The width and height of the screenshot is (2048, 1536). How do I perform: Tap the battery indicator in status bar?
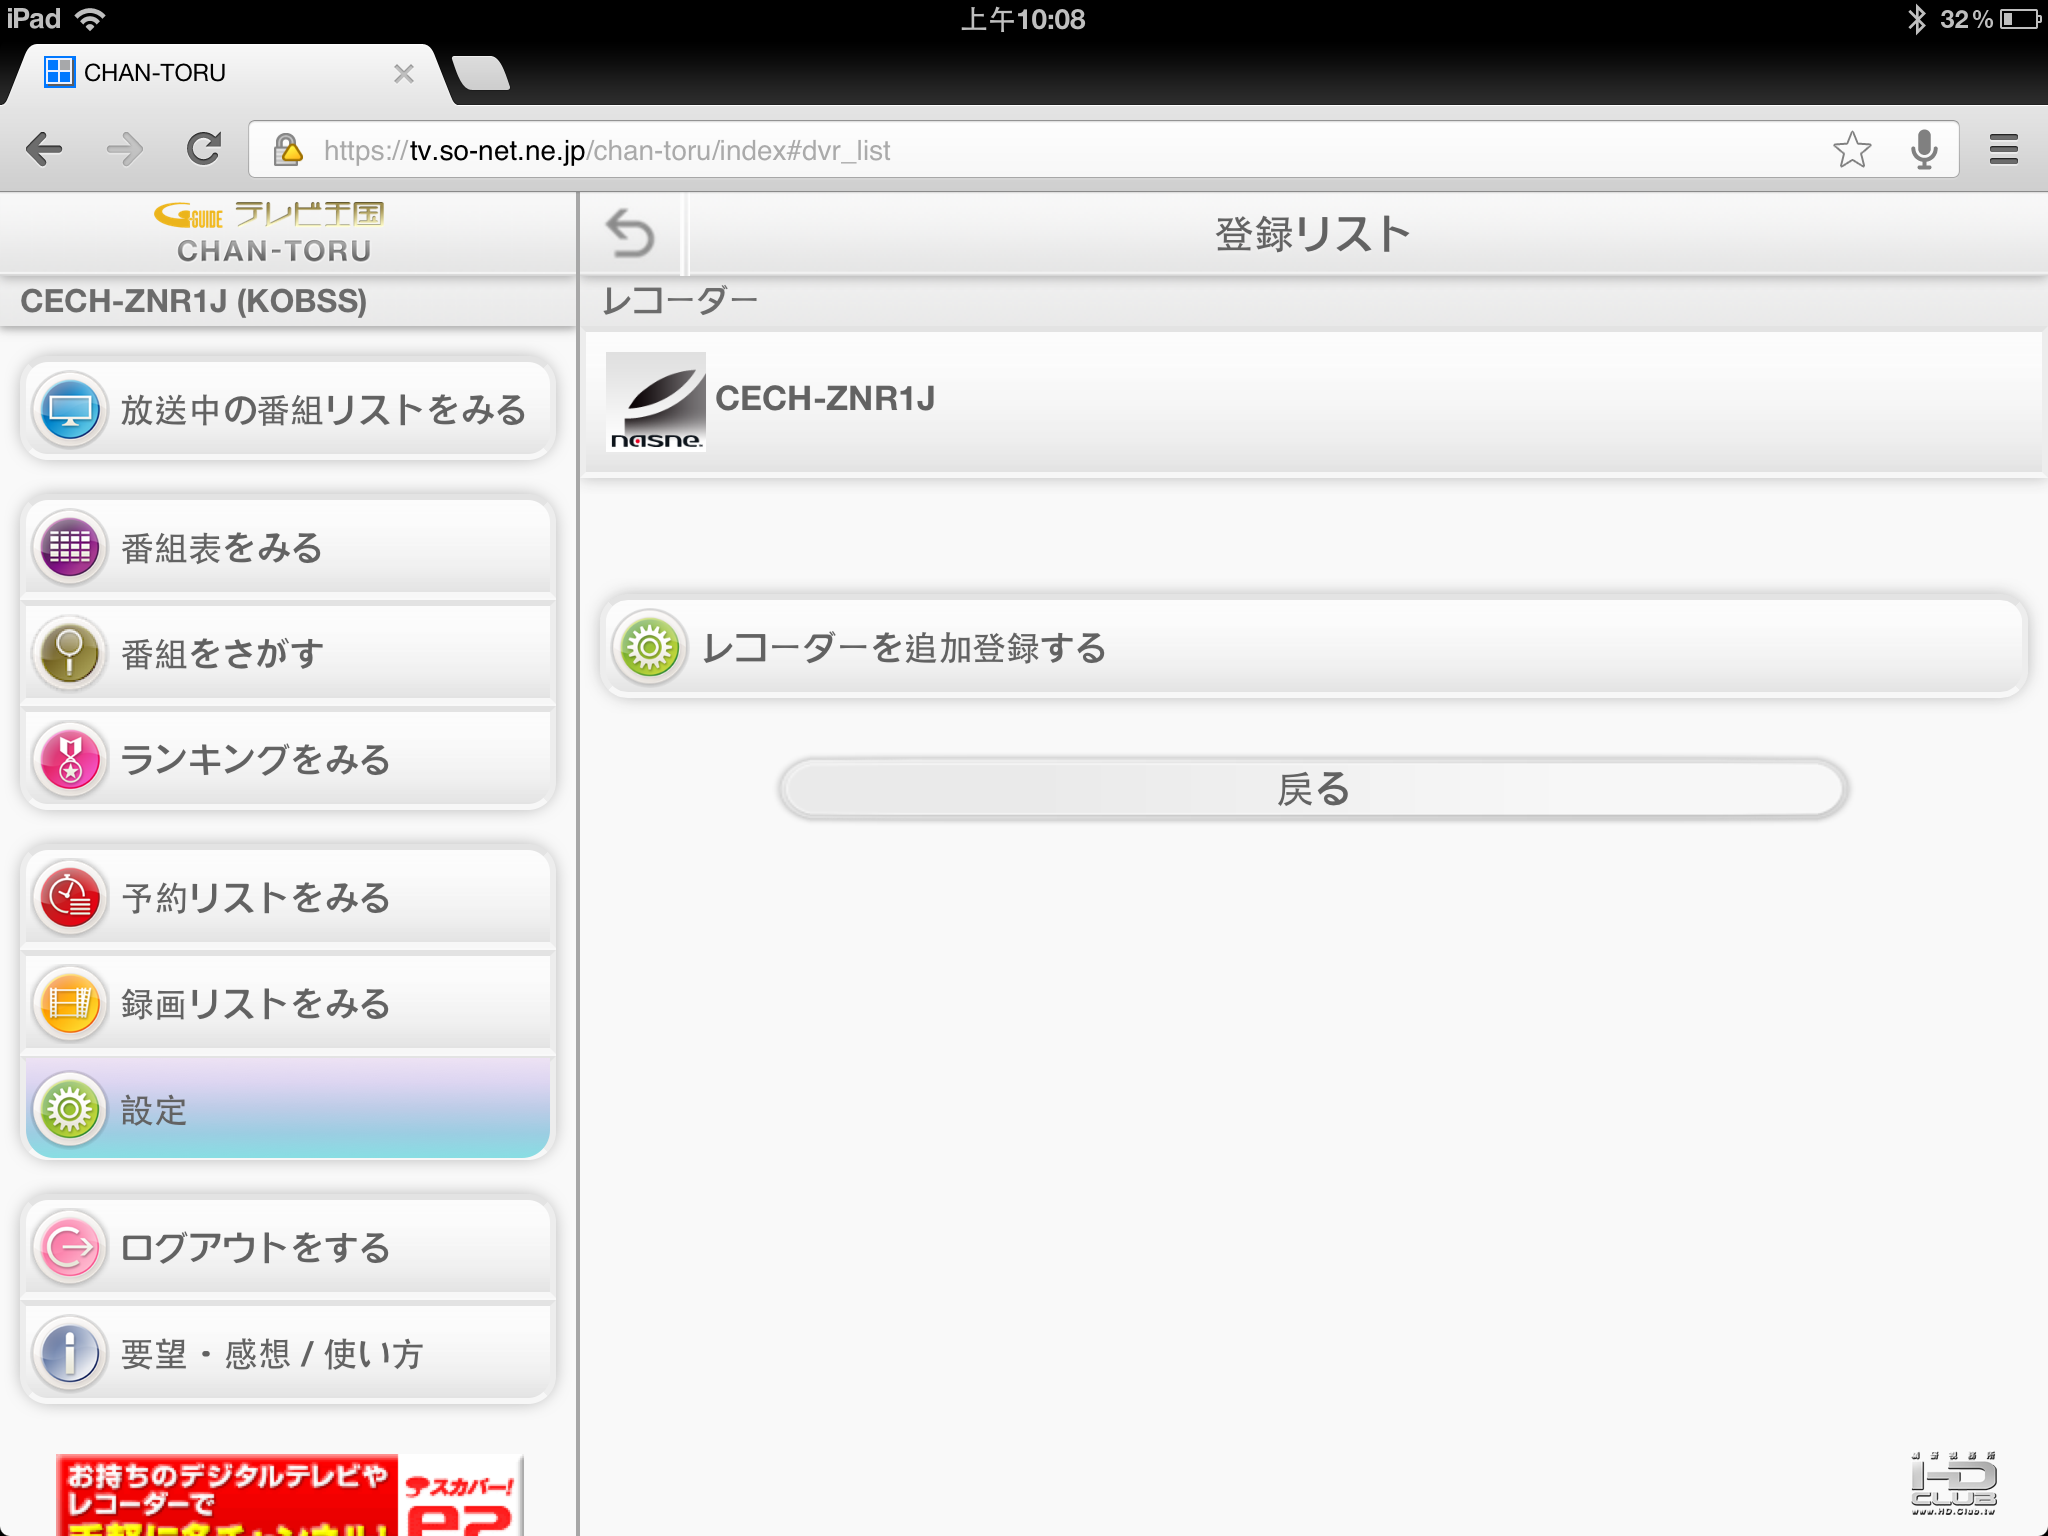point(2020,19)
